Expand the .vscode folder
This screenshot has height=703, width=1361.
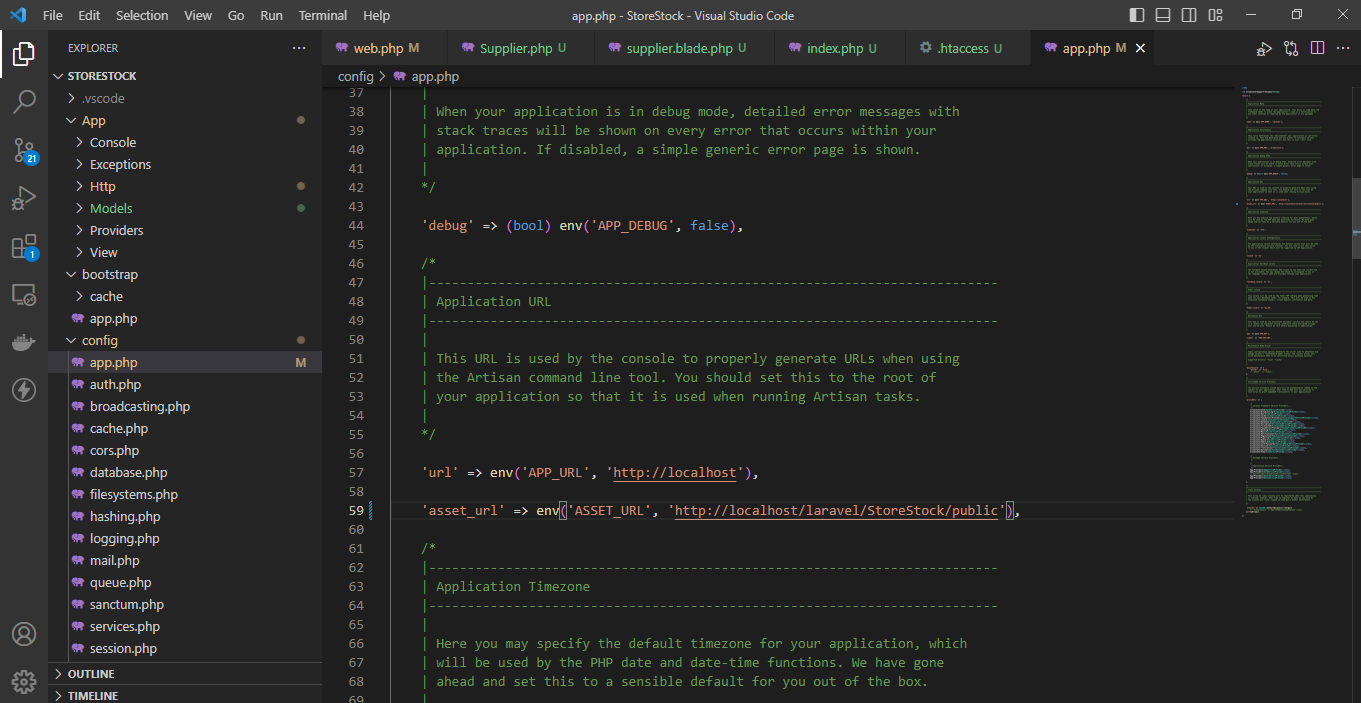tap(104, 98)
